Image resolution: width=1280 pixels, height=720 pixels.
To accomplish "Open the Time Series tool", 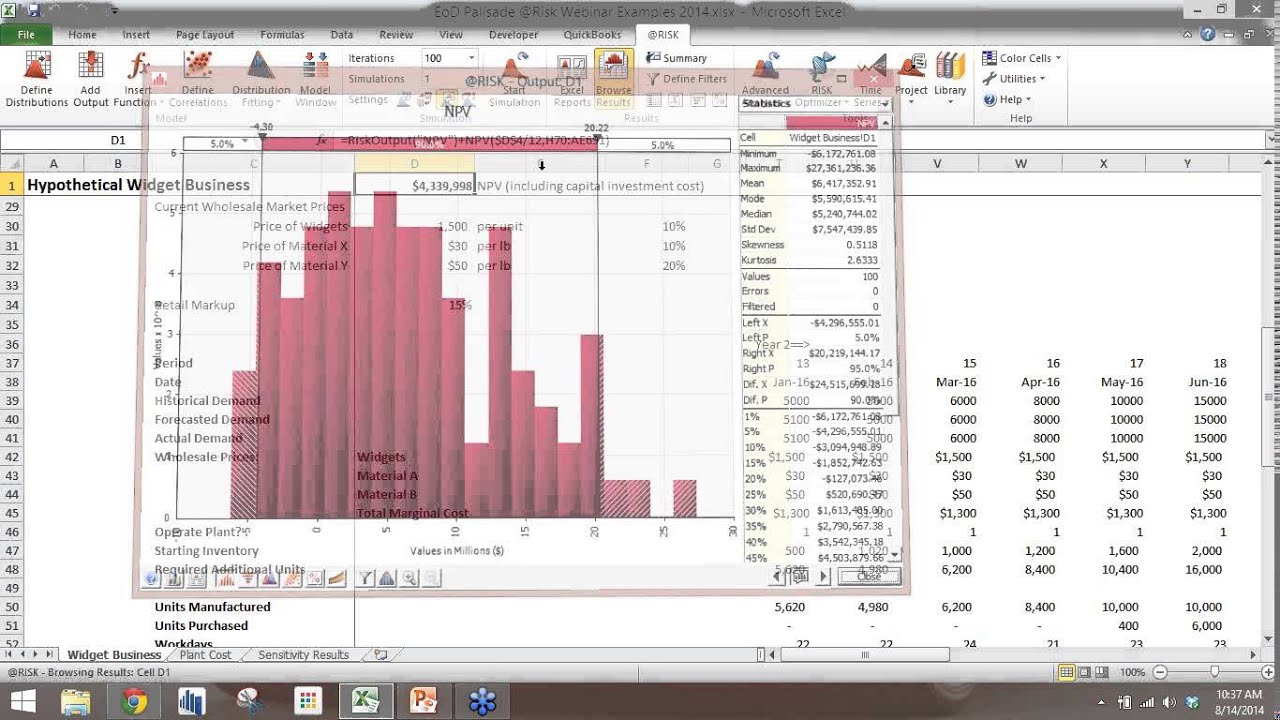I will point(870,80).
